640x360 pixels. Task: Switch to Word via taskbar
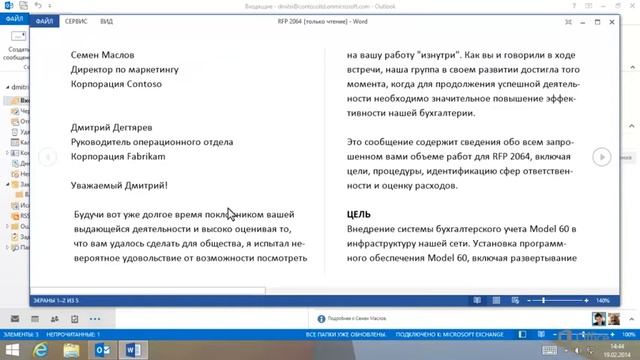tap(133, 350)
